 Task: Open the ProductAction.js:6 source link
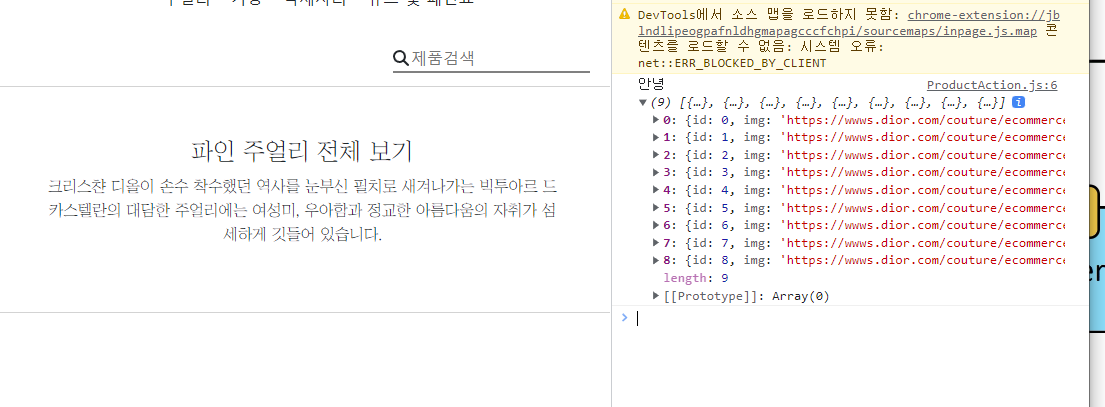point(992,85)
